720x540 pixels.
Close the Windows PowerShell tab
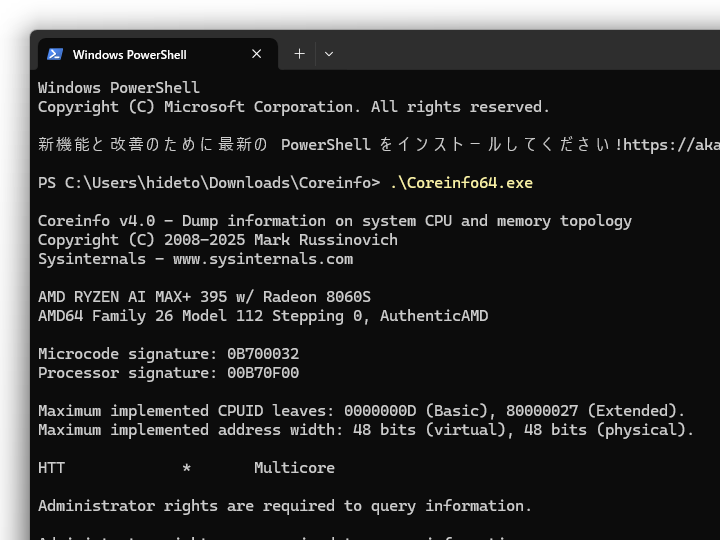pyautogui.click(x=257, y=54)
